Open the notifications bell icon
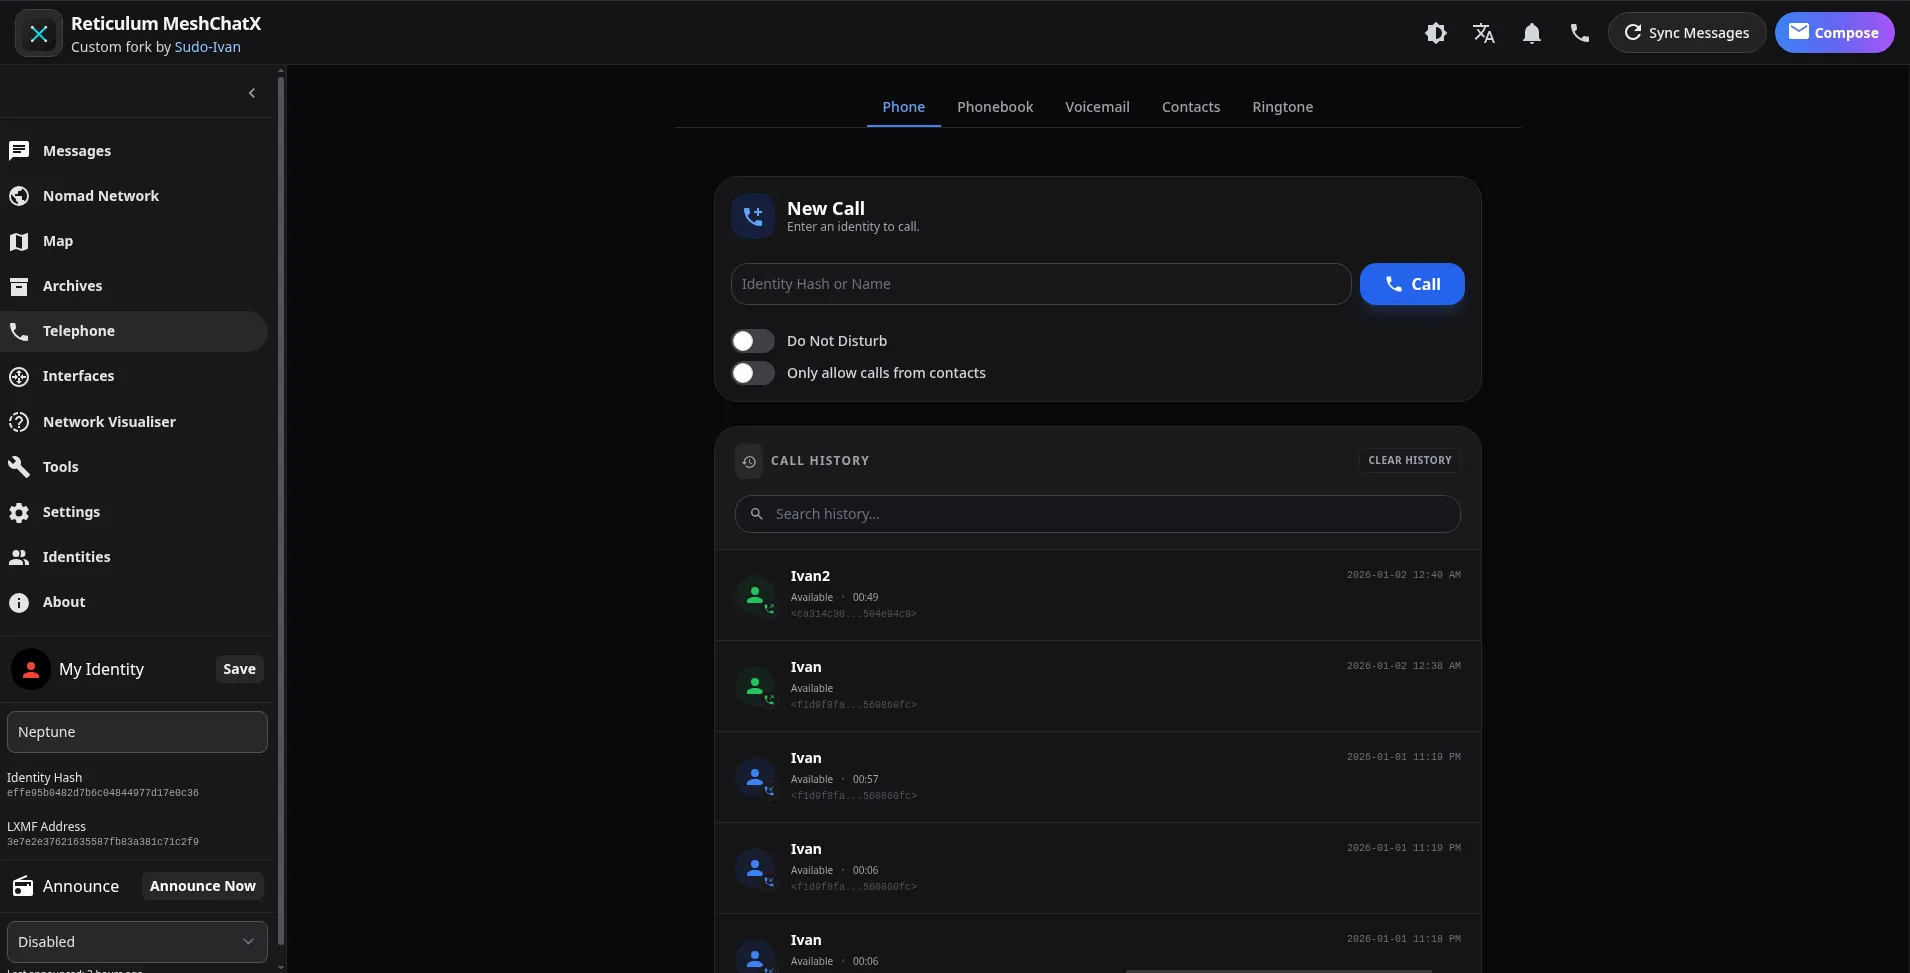The image size is (1910, 973). [1531, 33]
